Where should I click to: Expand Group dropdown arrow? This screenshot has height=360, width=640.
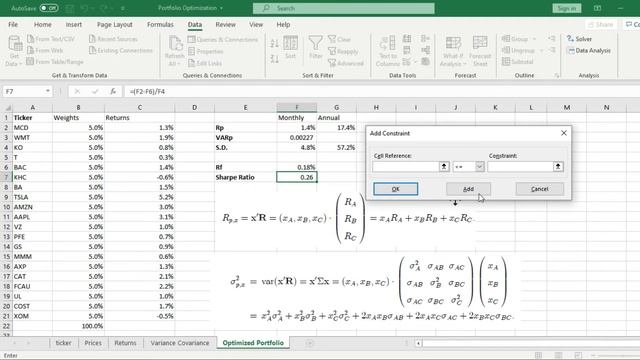tap(534, 39)
